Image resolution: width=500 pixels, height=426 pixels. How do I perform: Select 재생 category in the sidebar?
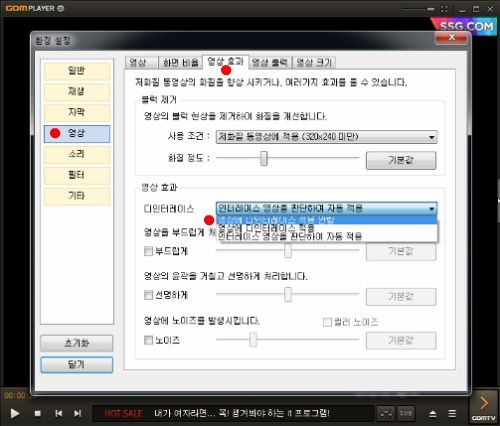tap(77, 92)
